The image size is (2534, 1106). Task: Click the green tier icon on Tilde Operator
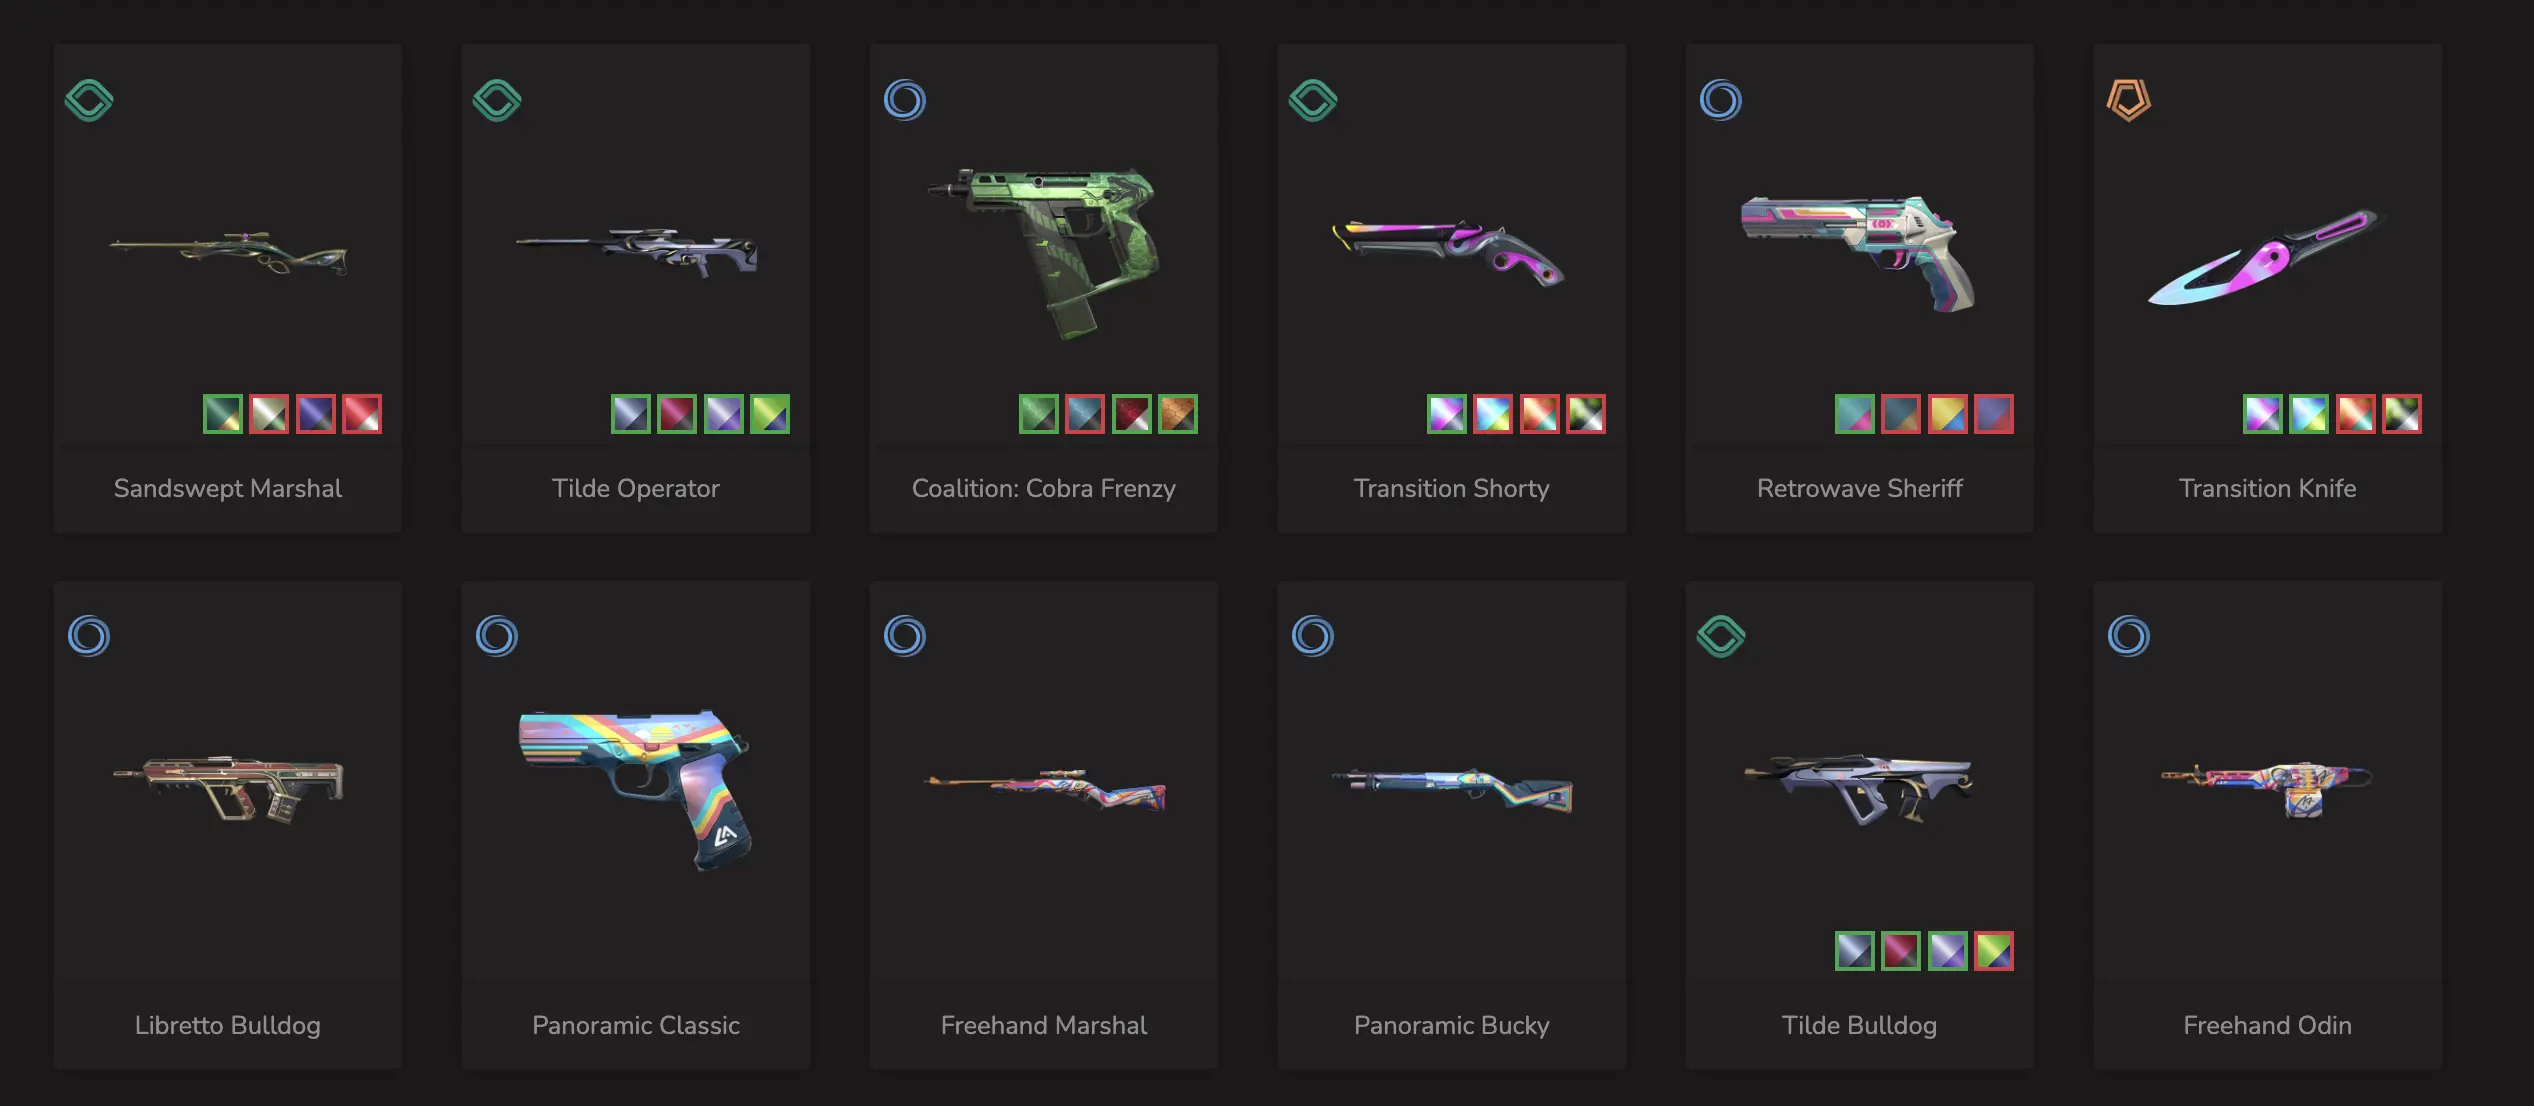[497, 100]
